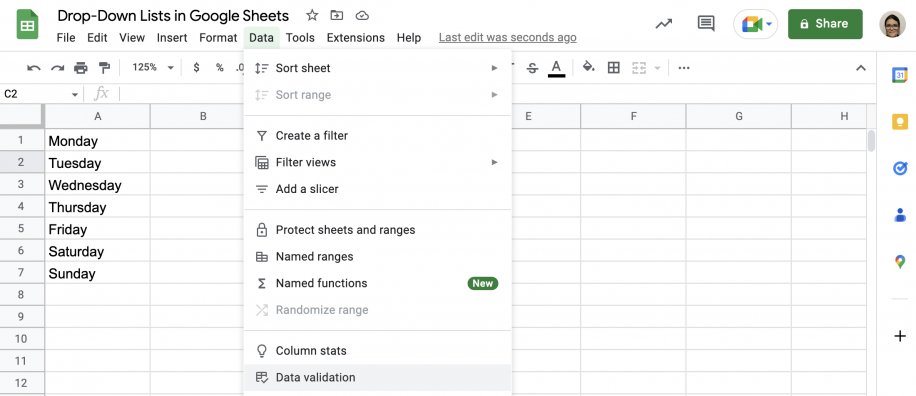Image resolution: width=916 pixels, height=396 pixels.
Task: Click the fill color paint bucket
Action: [x=589, y=67]
